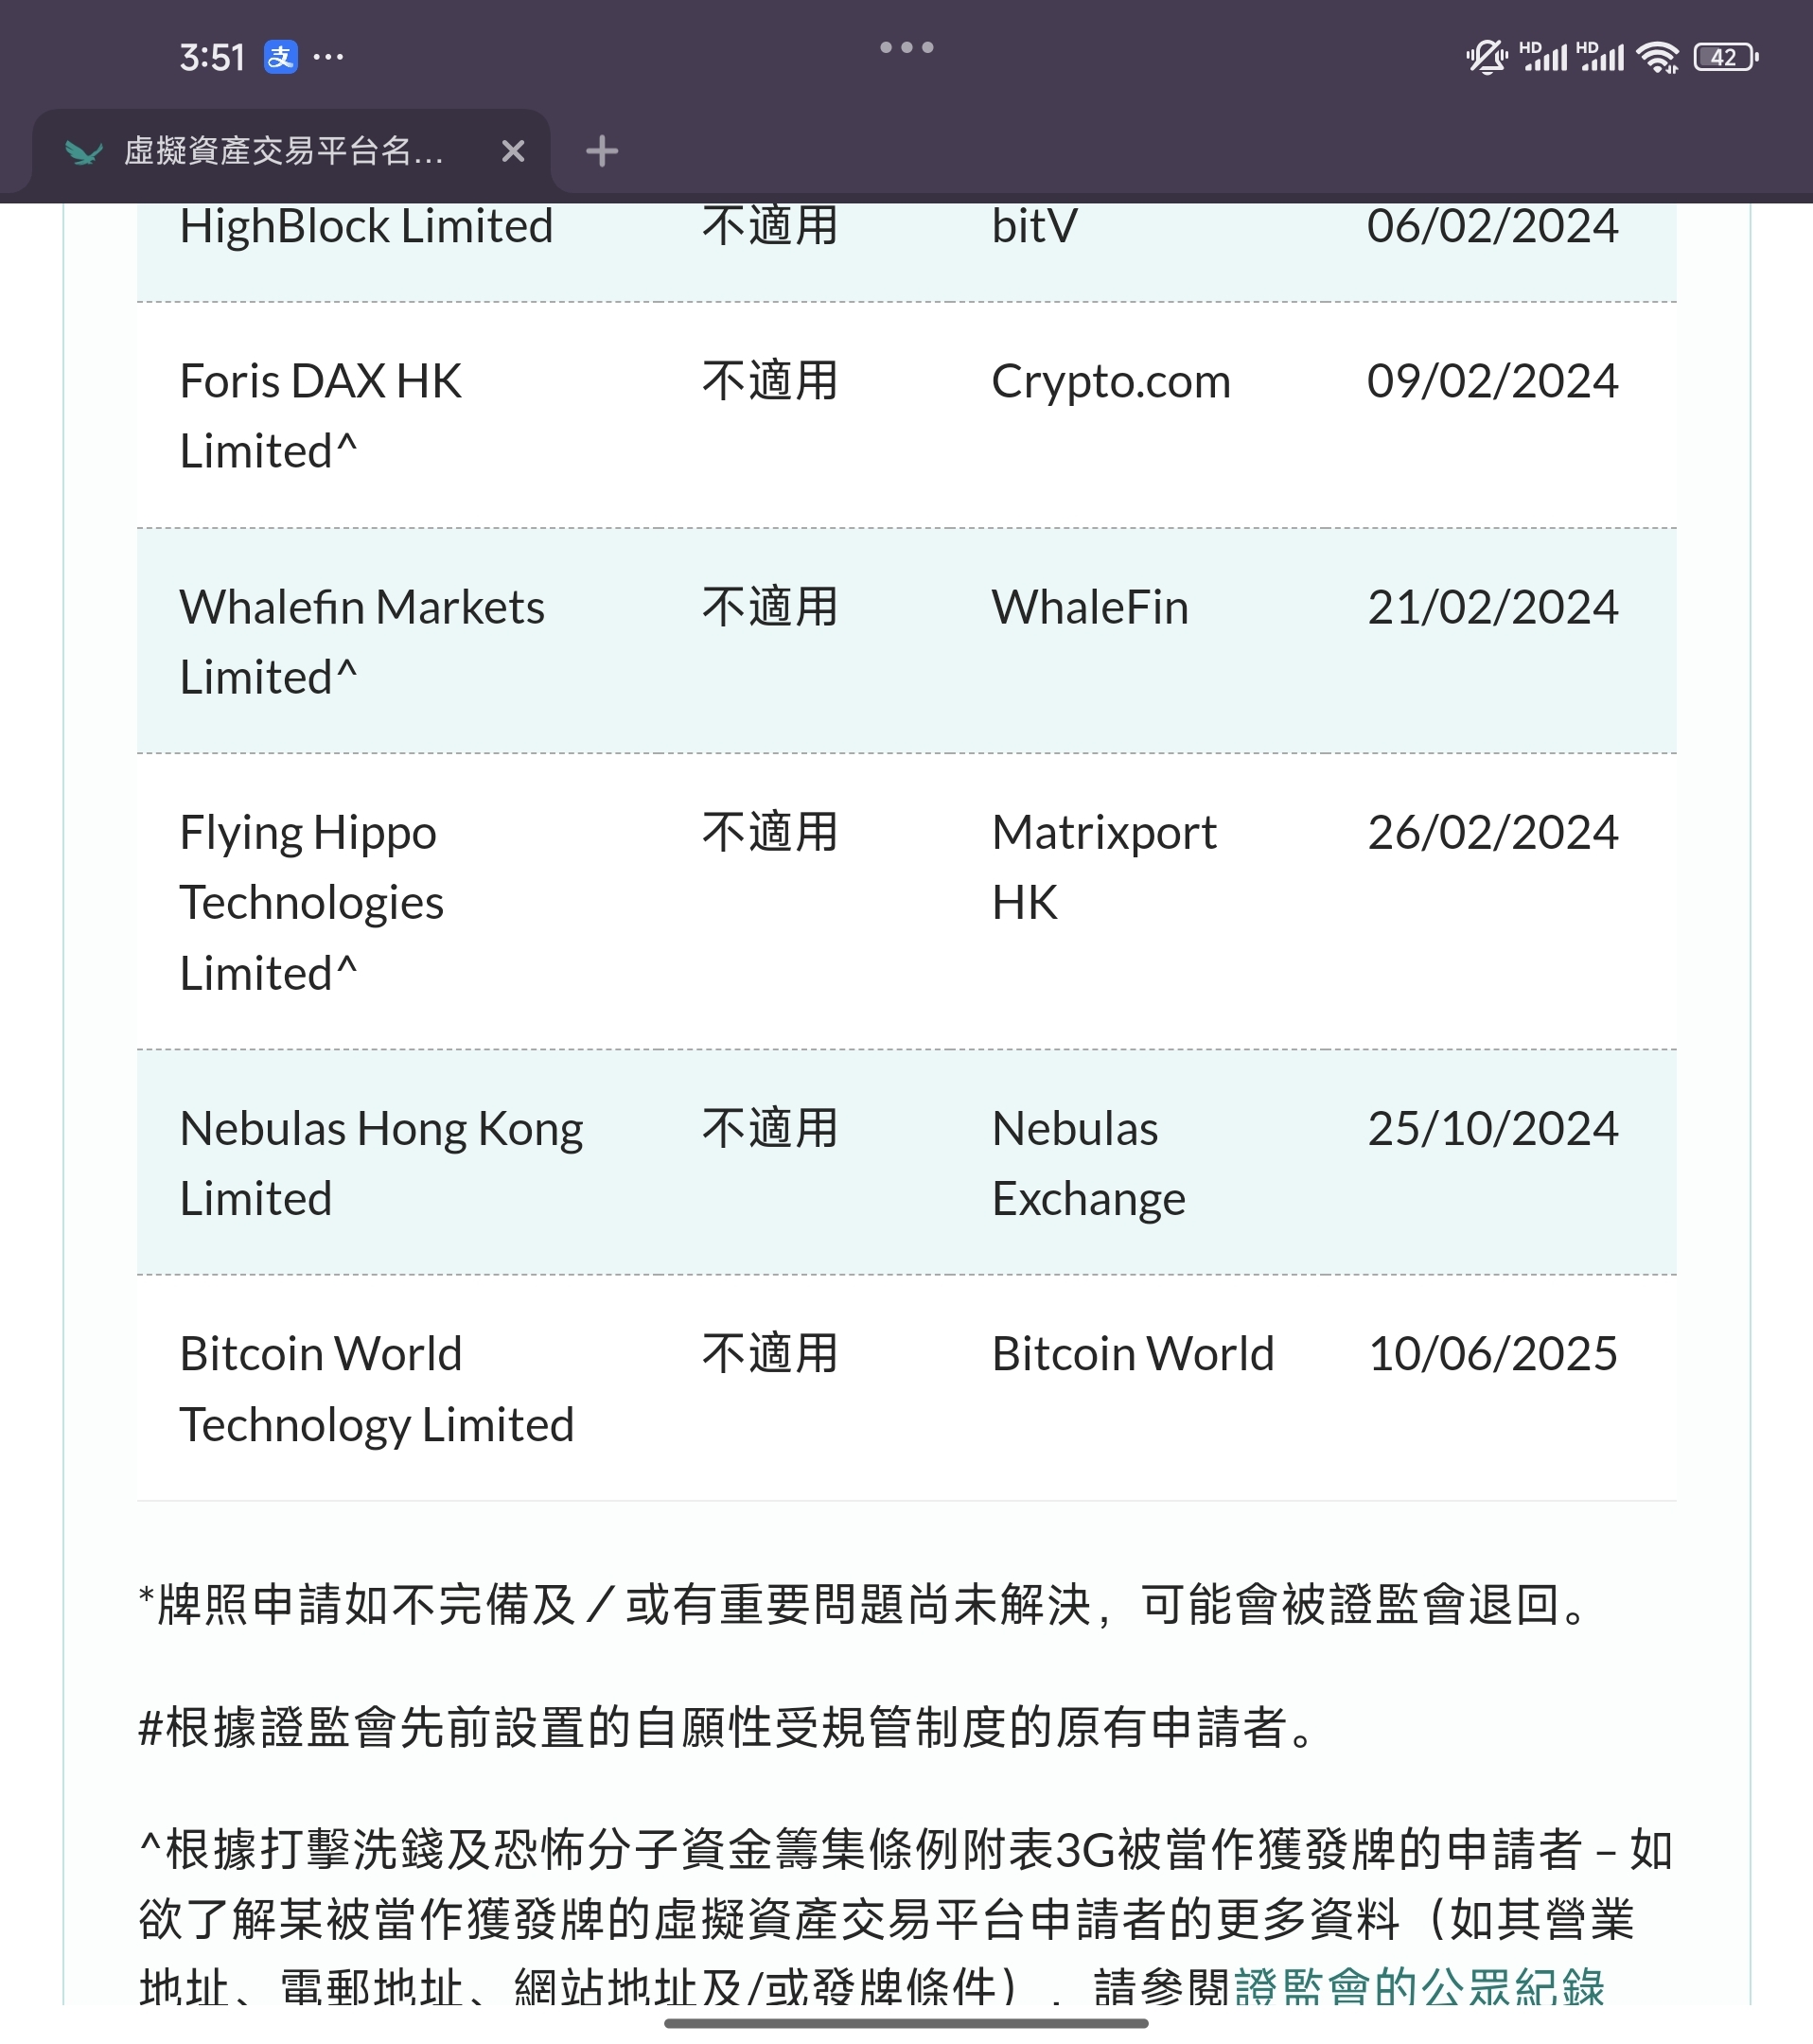
Task: Tap the notification overflow dots next to the Alipay icon
Action: [328, 57]
